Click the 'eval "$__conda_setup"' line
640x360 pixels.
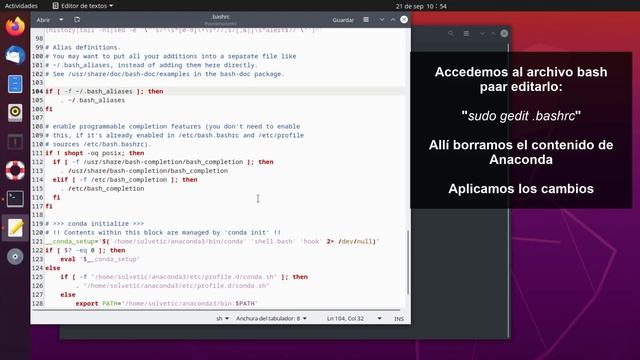100,259
